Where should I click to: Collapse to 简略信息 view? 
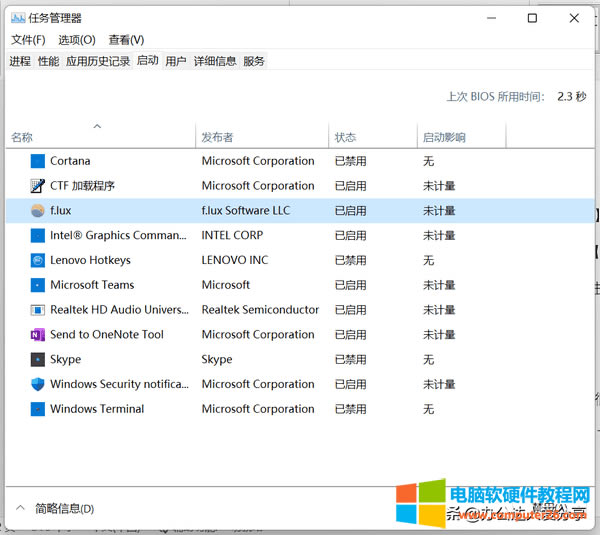pos(56,509)
